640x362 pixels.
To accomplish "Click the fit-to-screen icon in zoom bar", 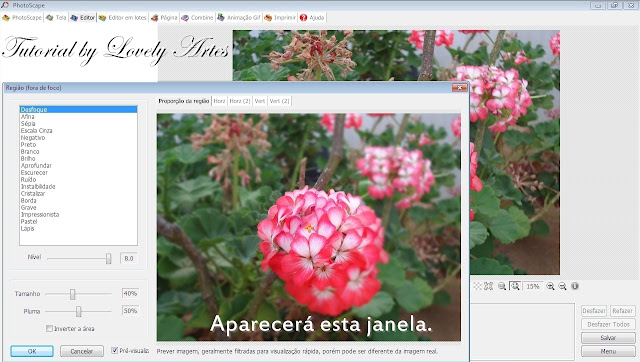I will click(489, 286).
